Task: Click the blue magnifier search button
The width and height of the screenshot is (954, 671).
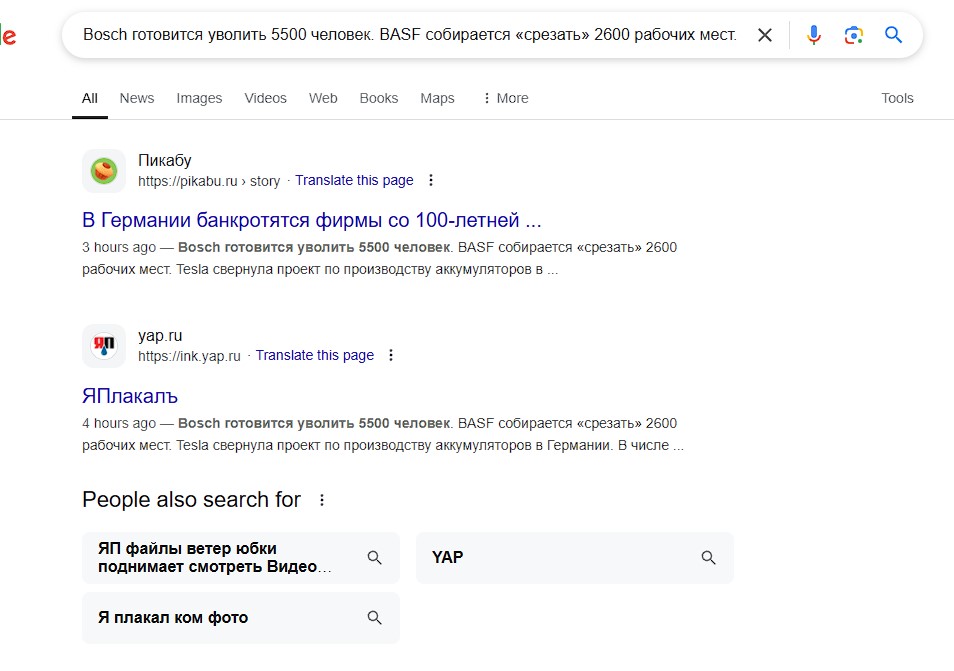Action: (x=893, y=35)
